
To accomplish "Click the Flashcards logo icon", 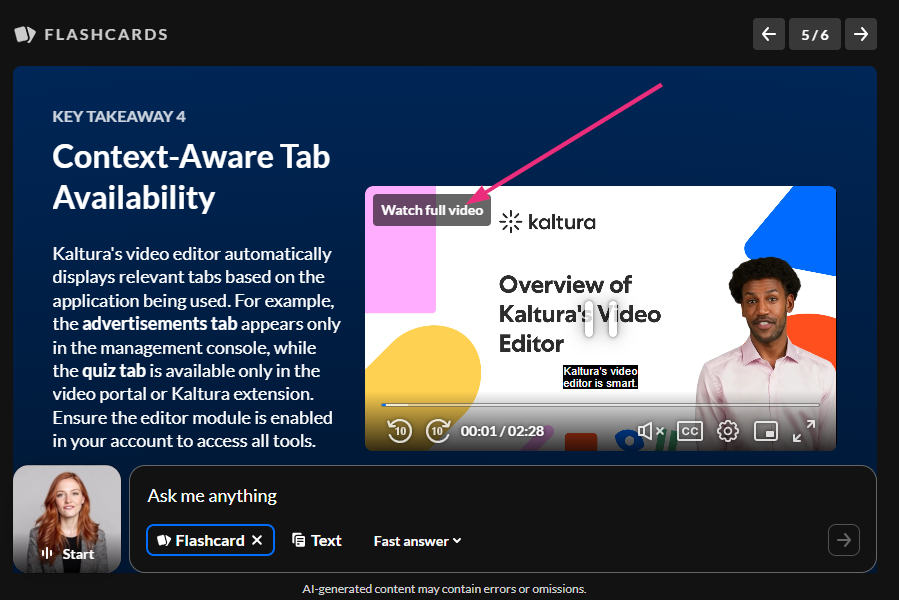I will click(x=25, y=34).
